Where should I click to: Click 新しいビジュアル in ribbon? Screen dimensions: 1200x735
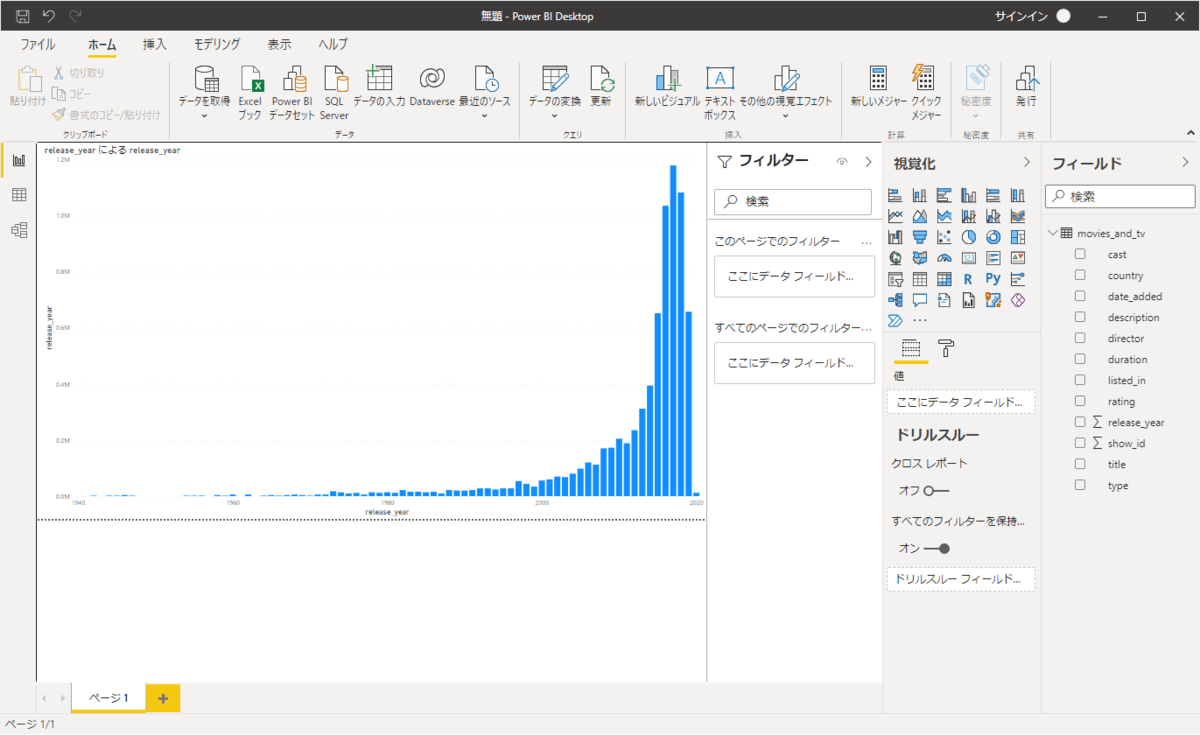[665, 87]
